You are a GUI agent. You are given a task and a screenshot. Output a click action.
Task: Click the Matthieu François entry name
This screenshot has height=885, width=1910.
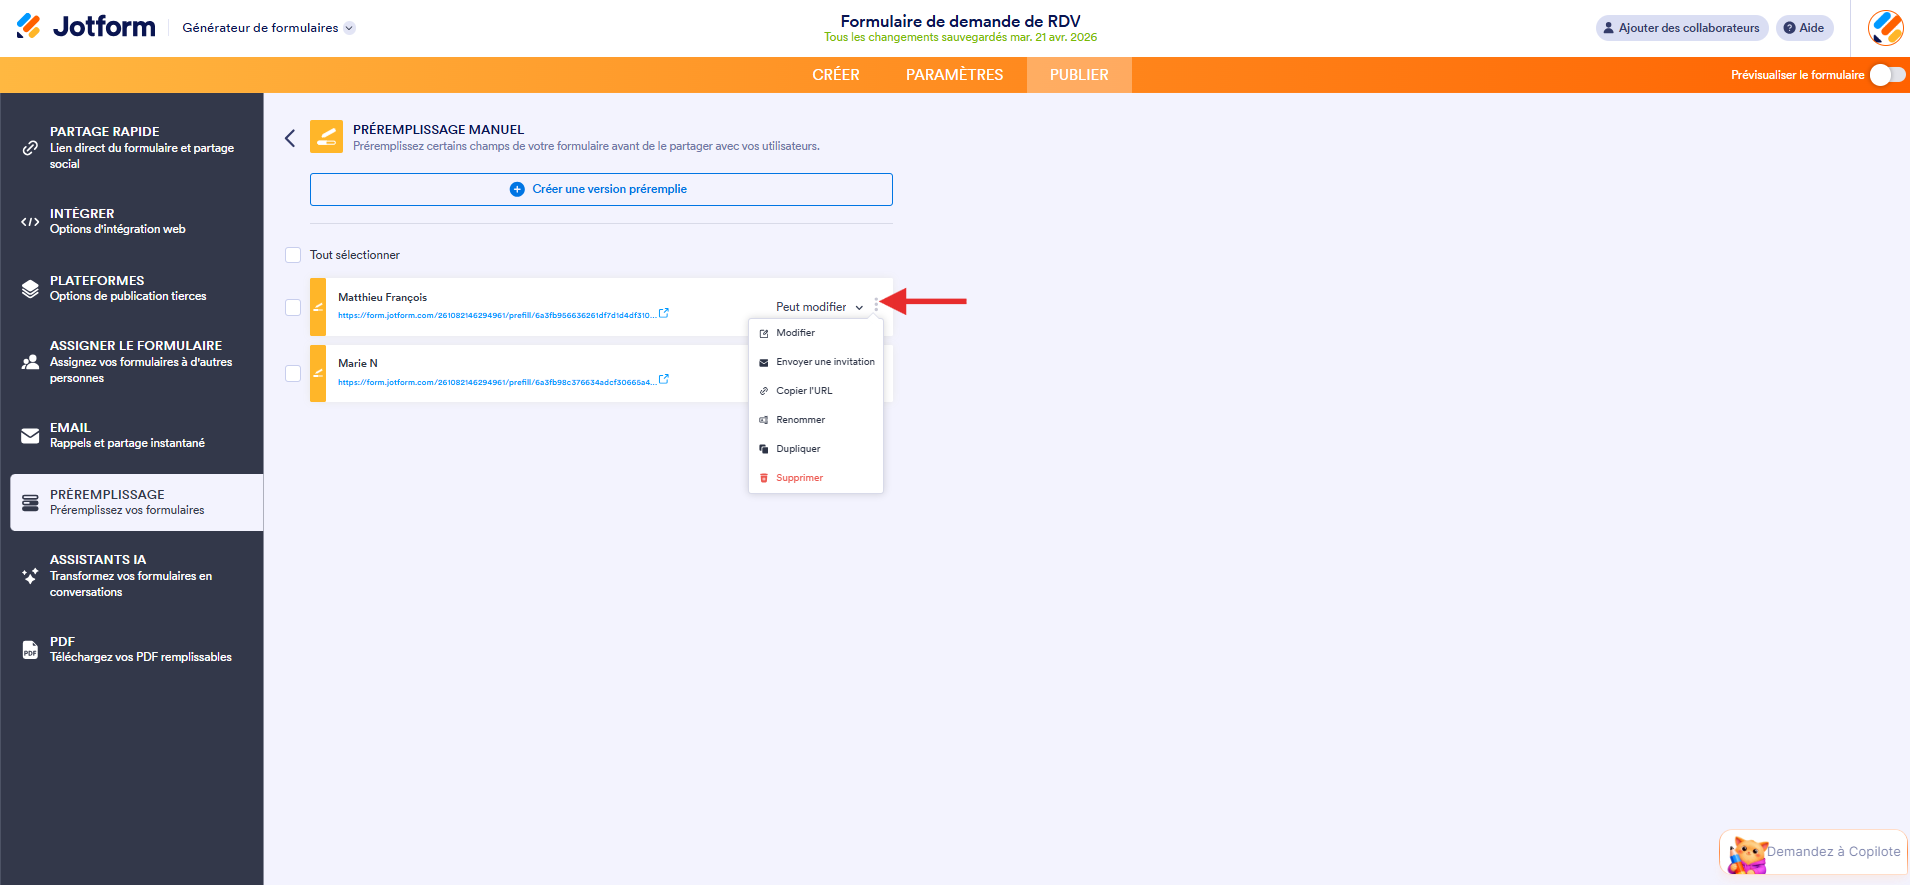(x=382, y=297)
